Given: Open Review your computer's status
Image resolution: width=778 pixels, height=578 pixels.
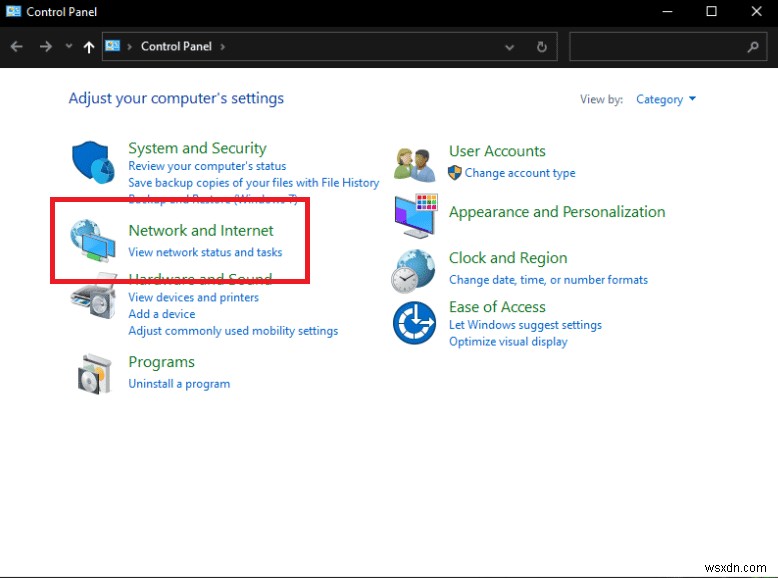Looking at the screenshot, I should pos(207,166).
